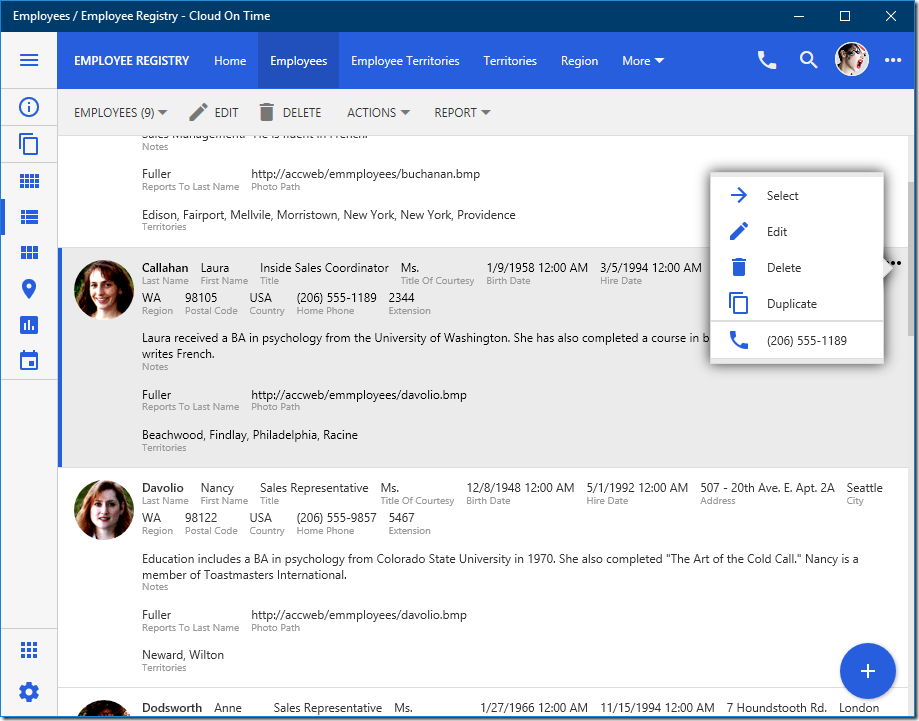Click the Callahan last name
Screen dimensions: 919x721
click(x=165, y=267)
